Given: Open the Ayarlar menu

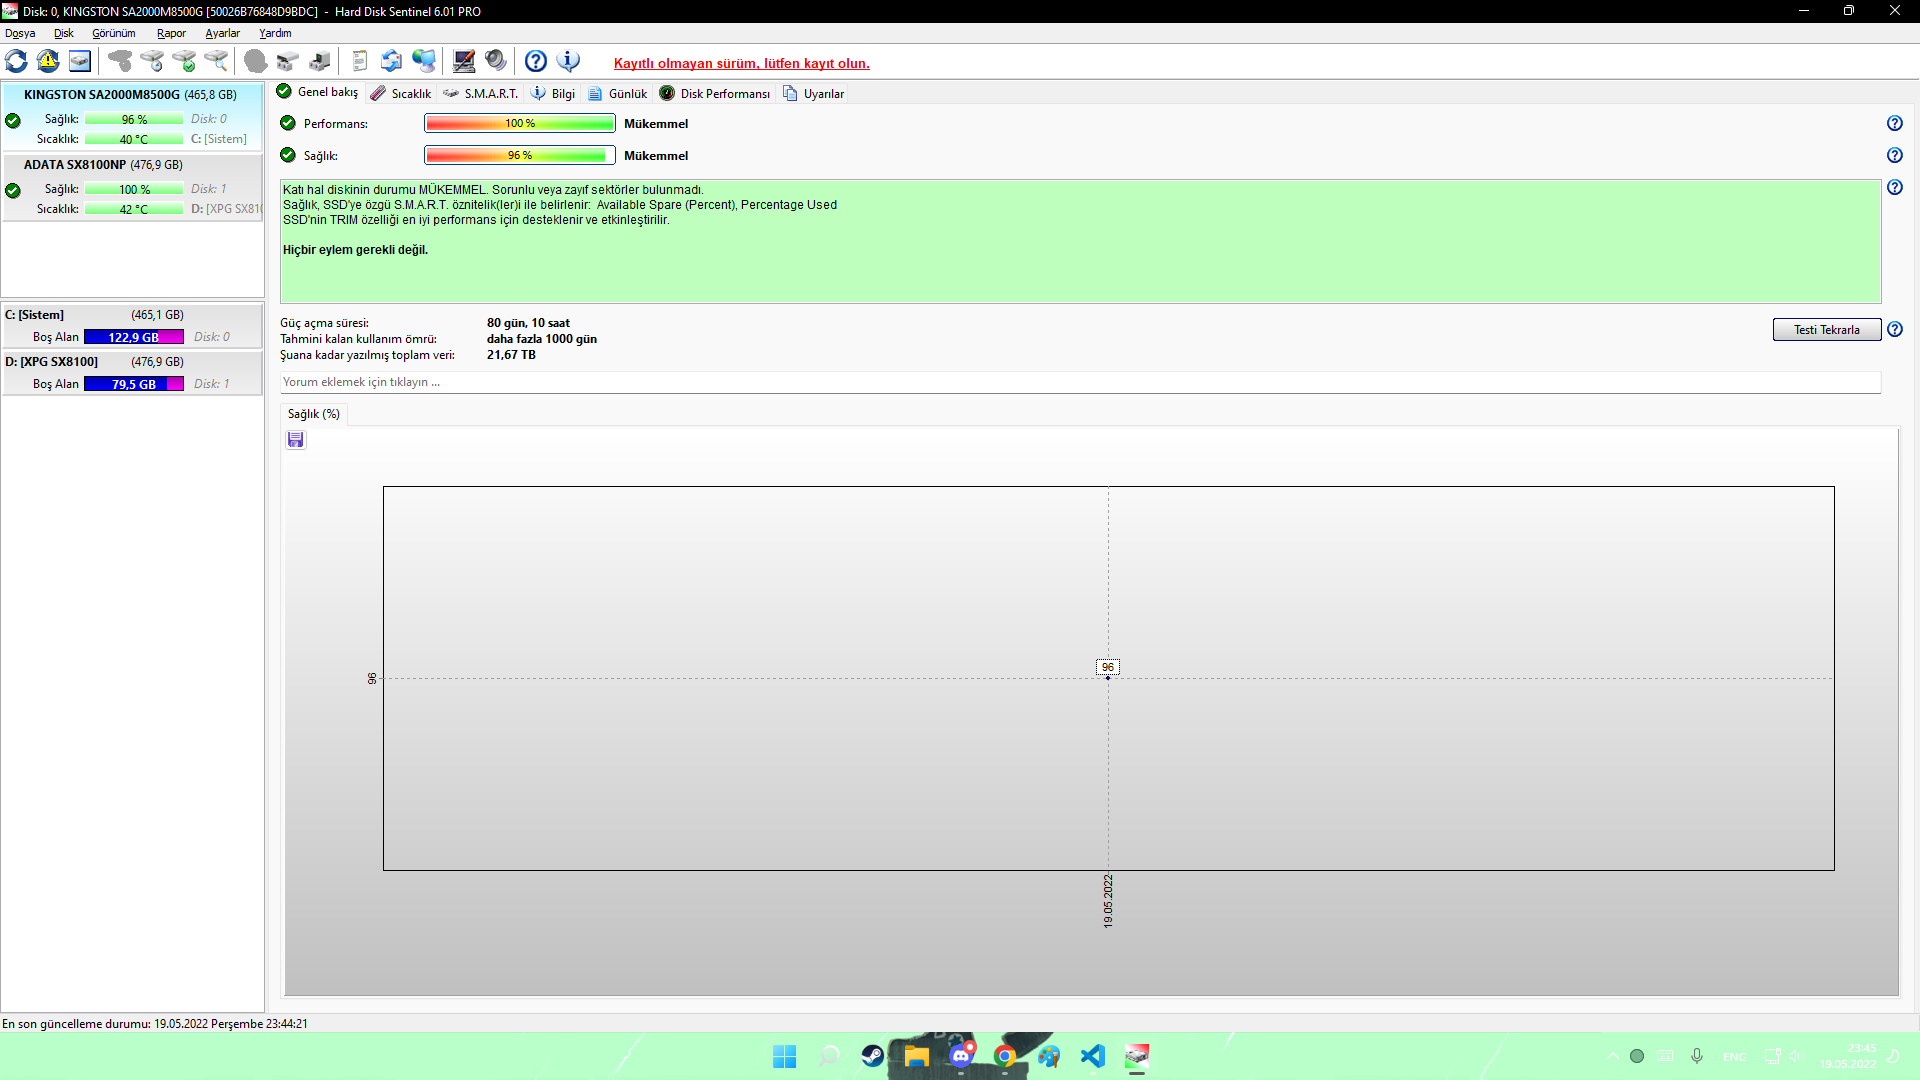Looking at the screenshot, I should [222, 33].
